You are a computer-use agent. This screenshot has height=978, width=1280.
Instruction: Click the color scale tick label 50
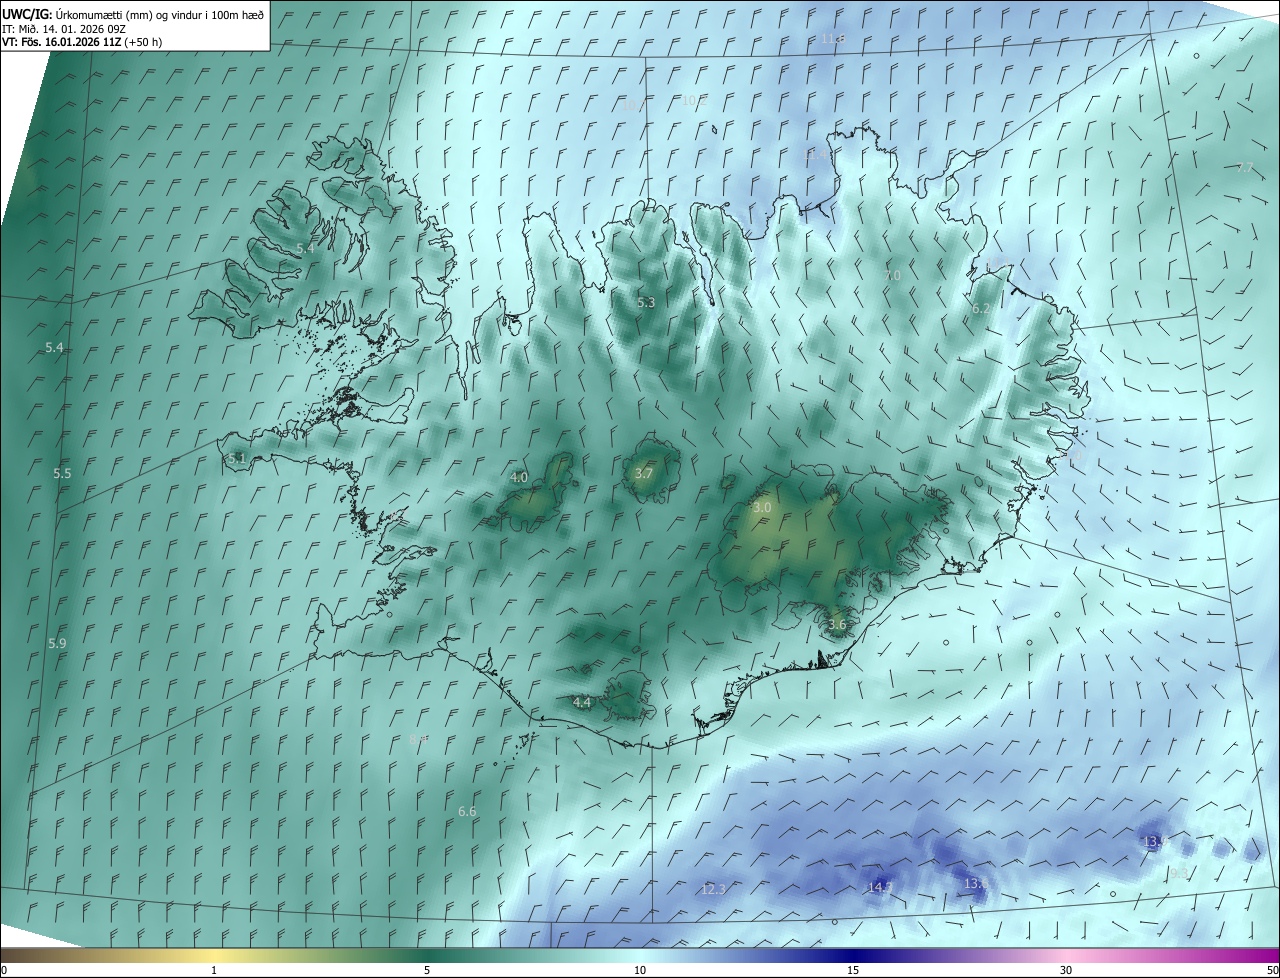coord(1272,970)
